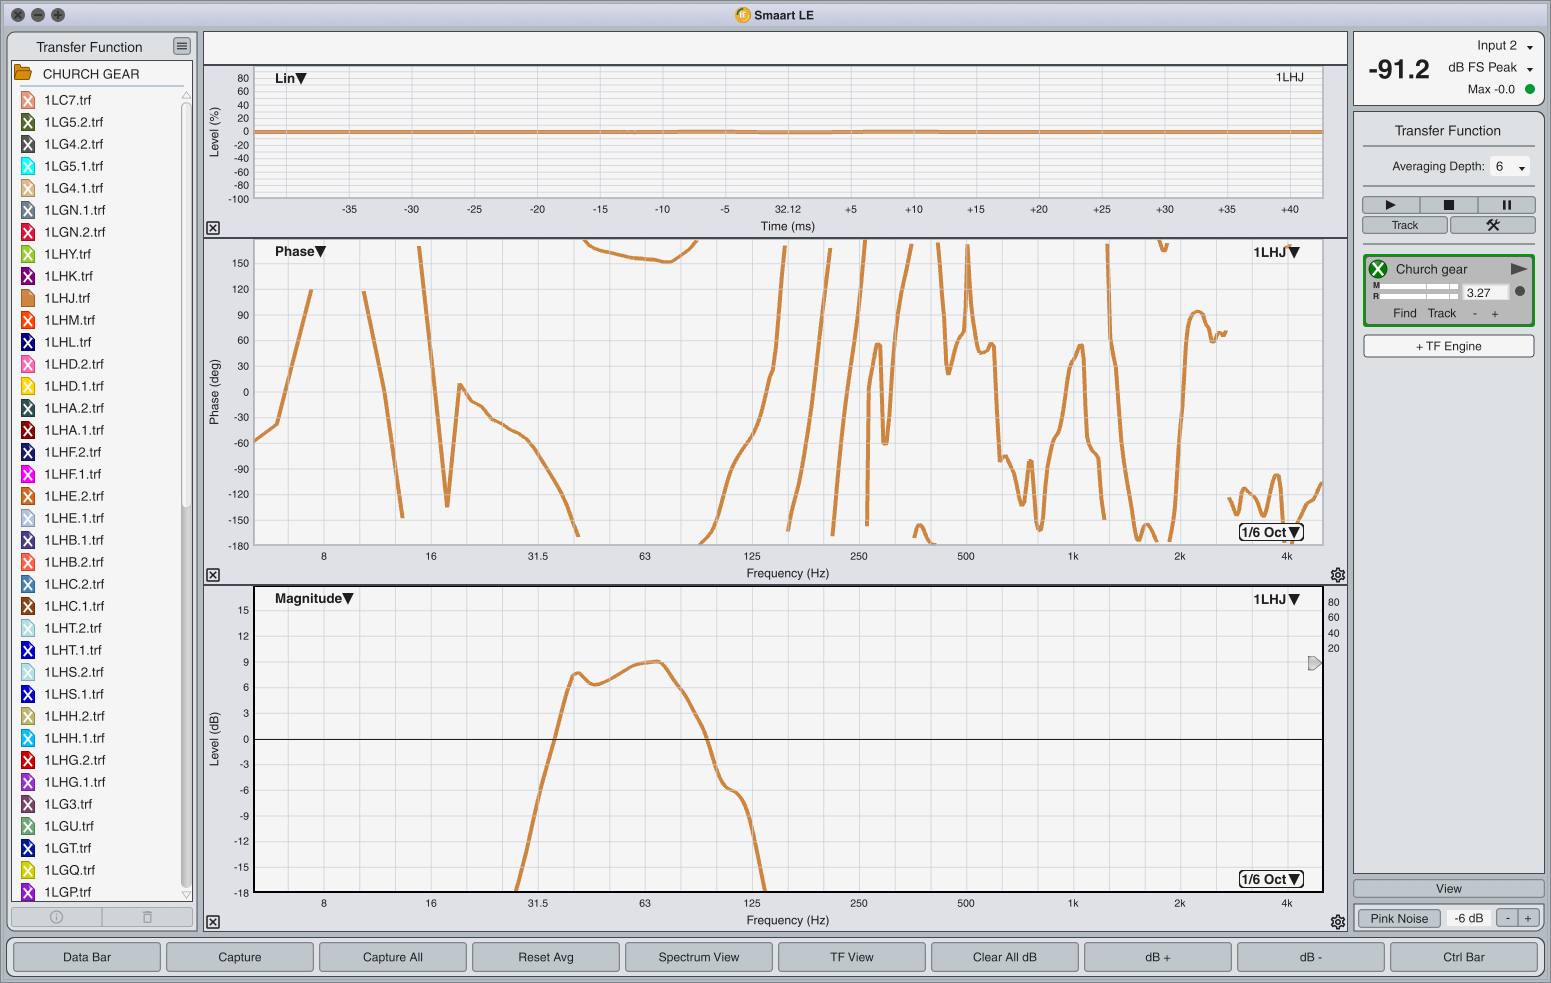Toggle the Pink Noise generator button
The width and height of the screenshot is (1551, 983).
(1399, 918)
